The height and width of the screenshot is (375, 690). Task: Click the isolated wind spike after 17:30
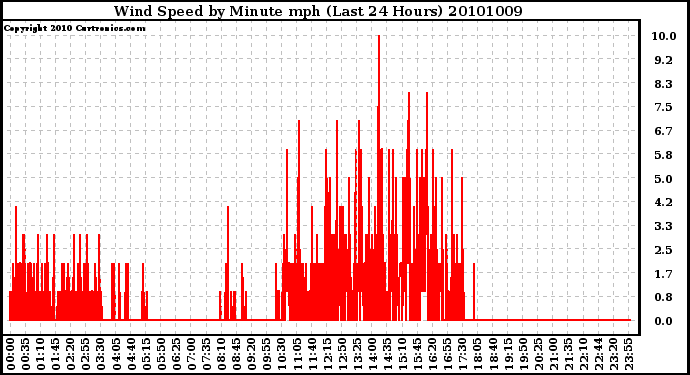coord(474,291)
